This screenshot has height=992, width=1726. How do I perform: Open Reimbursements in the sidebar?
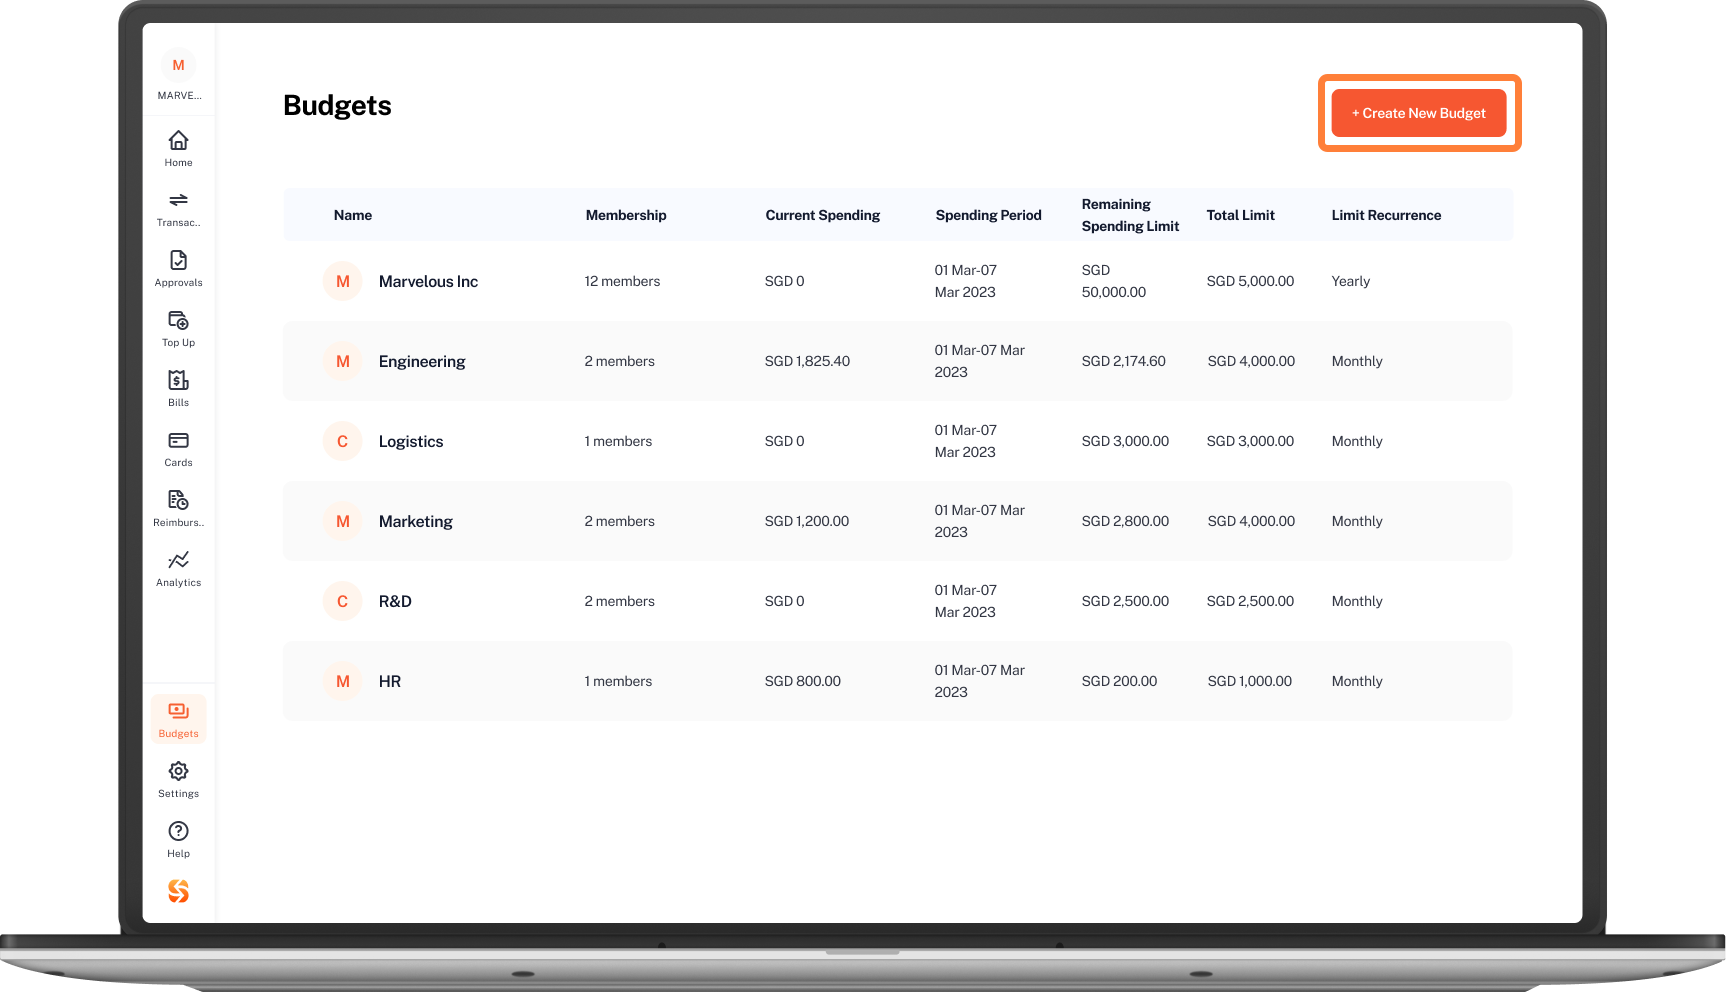pos(178,508)
